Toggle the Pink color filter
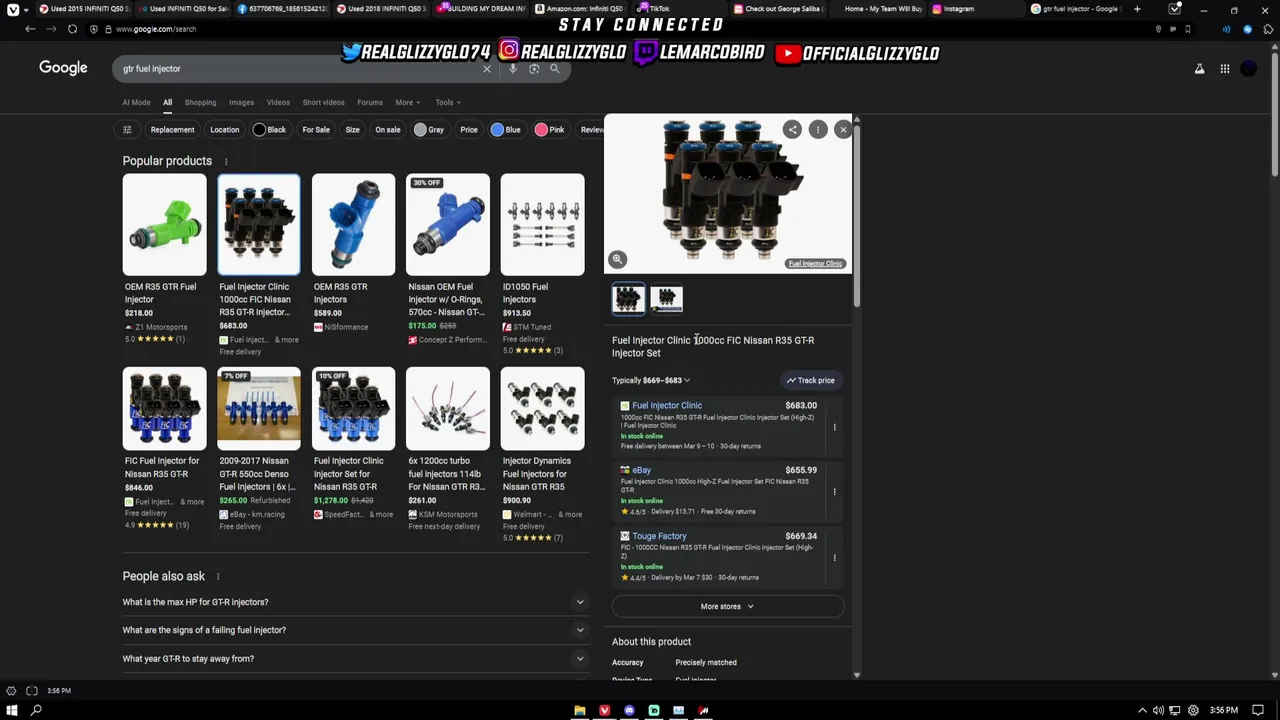 coord(550,129)
